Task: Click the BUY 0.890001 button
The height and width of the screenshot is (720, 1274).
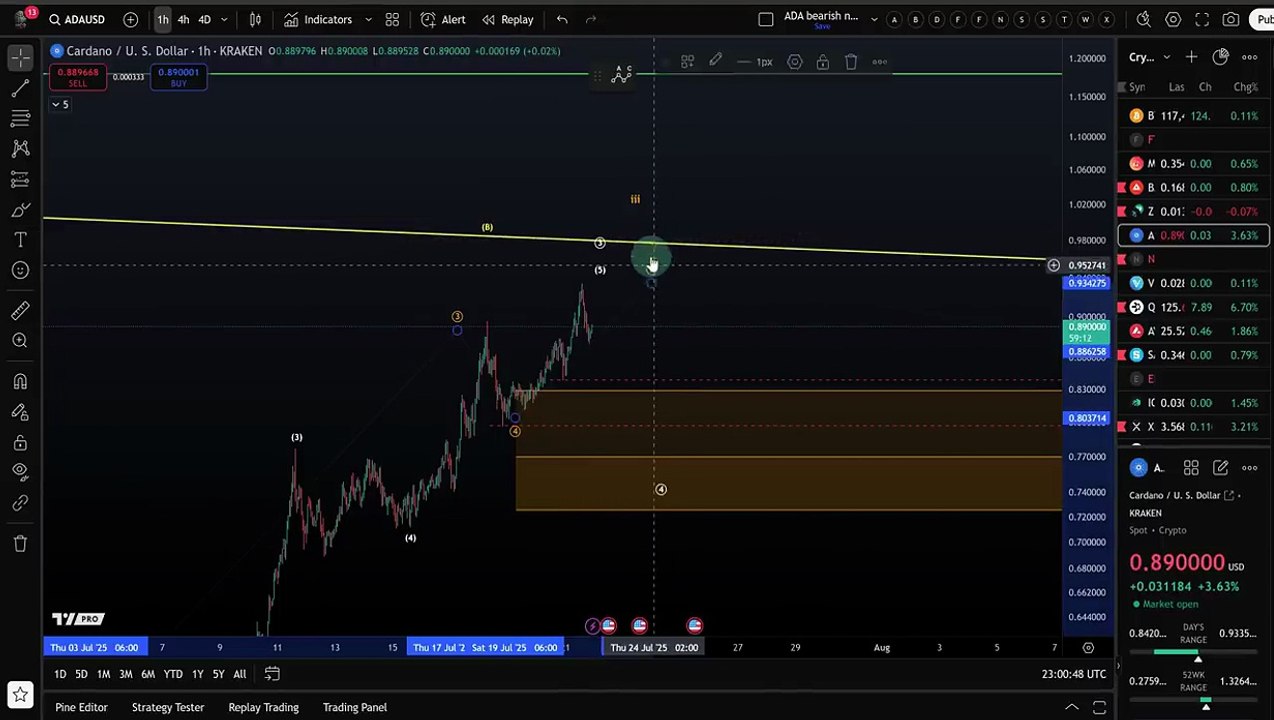Action: coord(178,77)
